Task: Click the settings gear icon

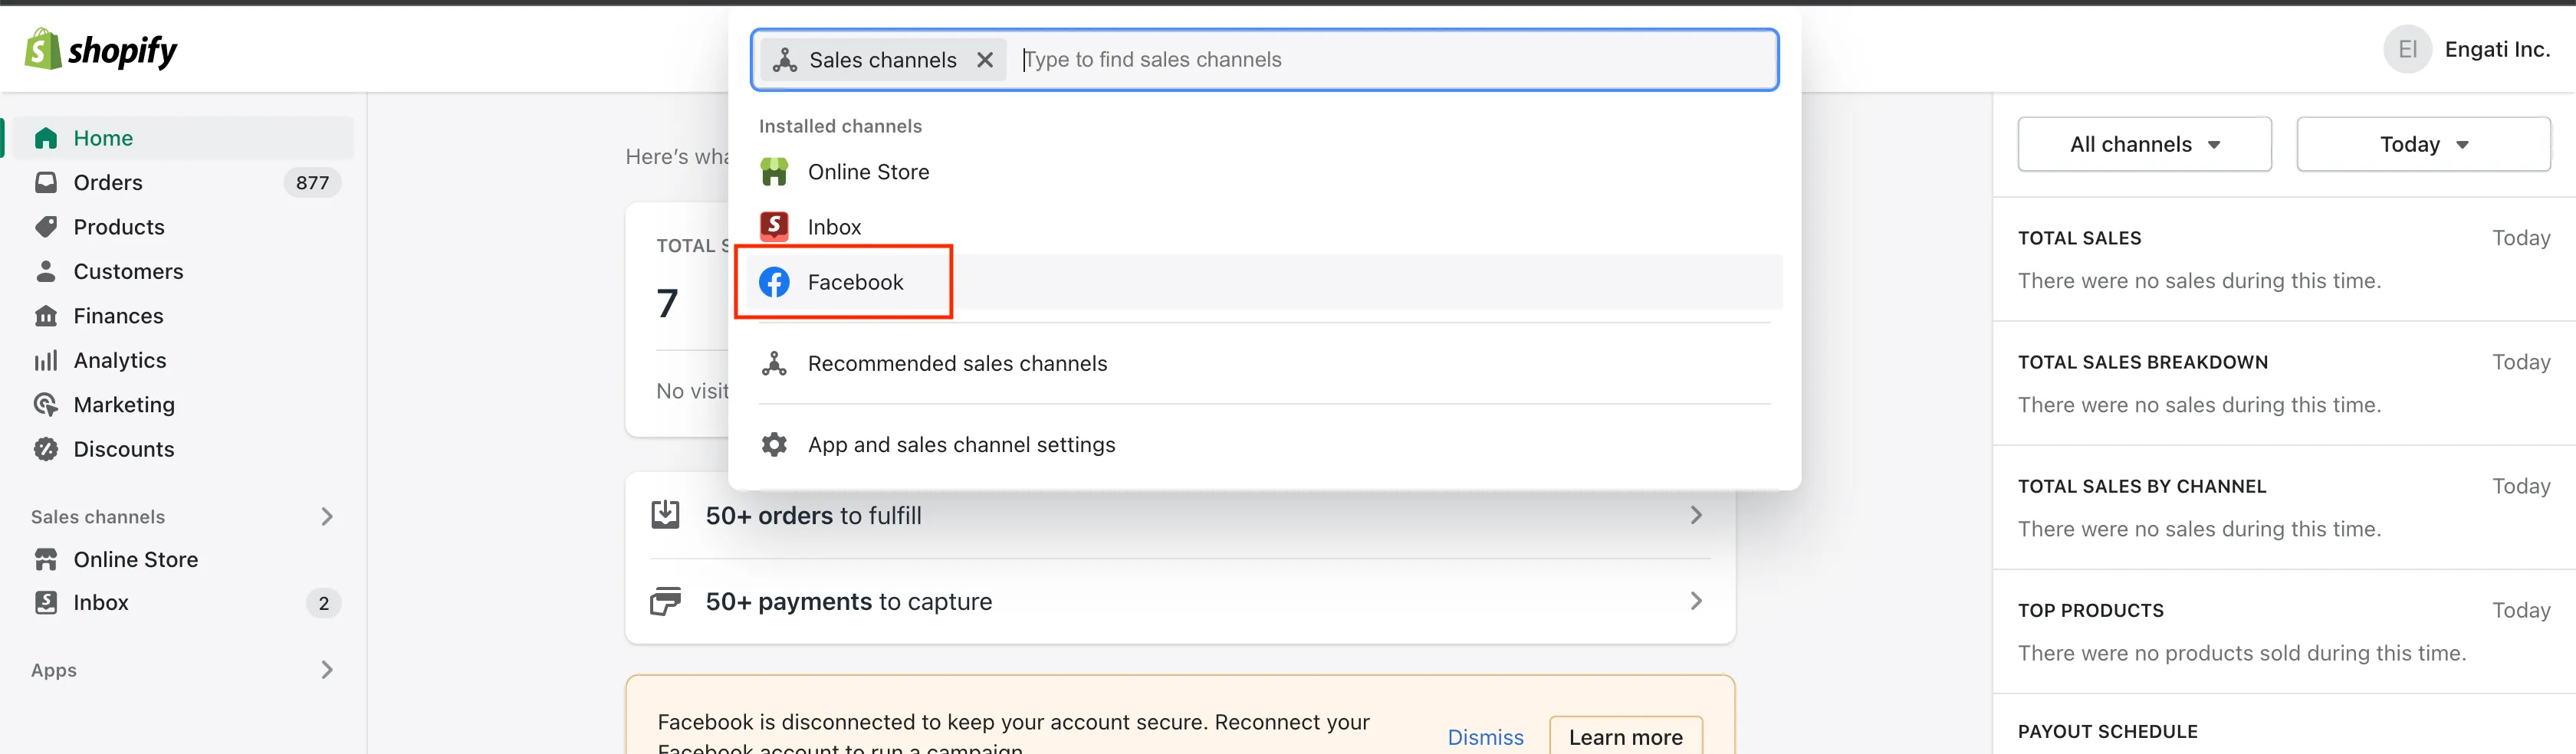Action: click(774, 444)
